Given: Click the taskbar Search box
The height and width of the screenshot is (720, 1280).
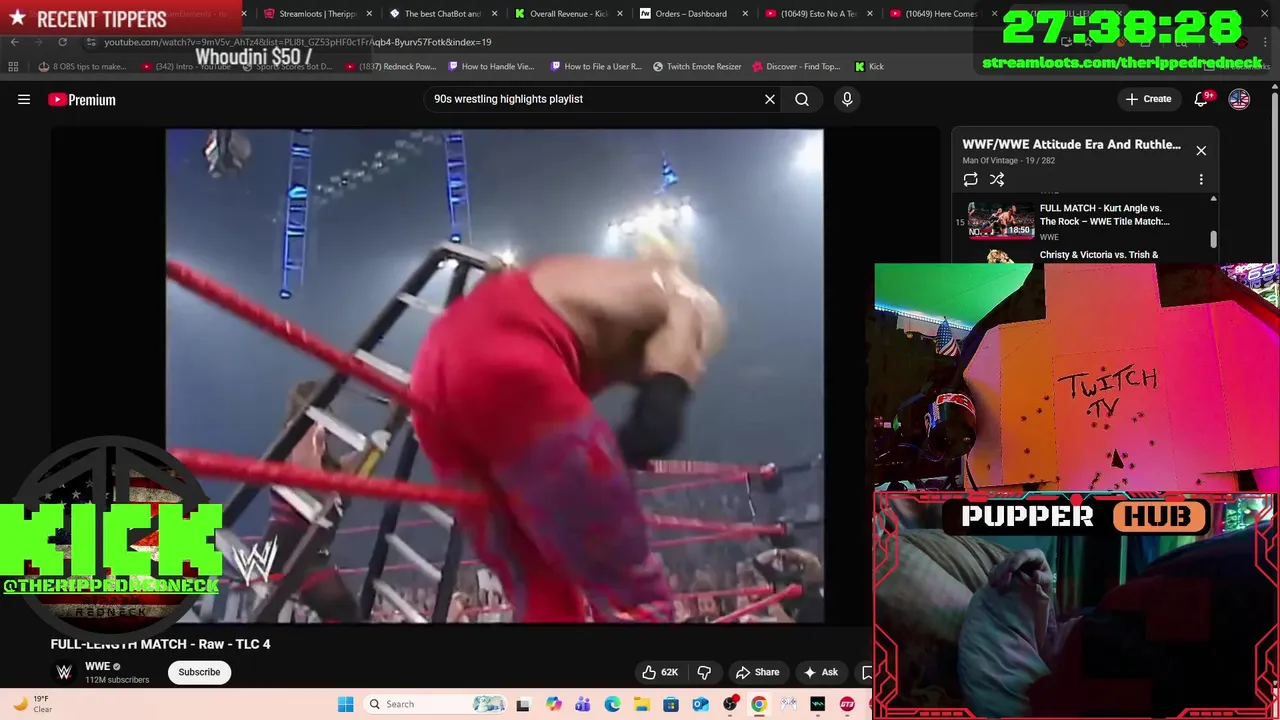Looking at the screenshot, I should [436, 704].
